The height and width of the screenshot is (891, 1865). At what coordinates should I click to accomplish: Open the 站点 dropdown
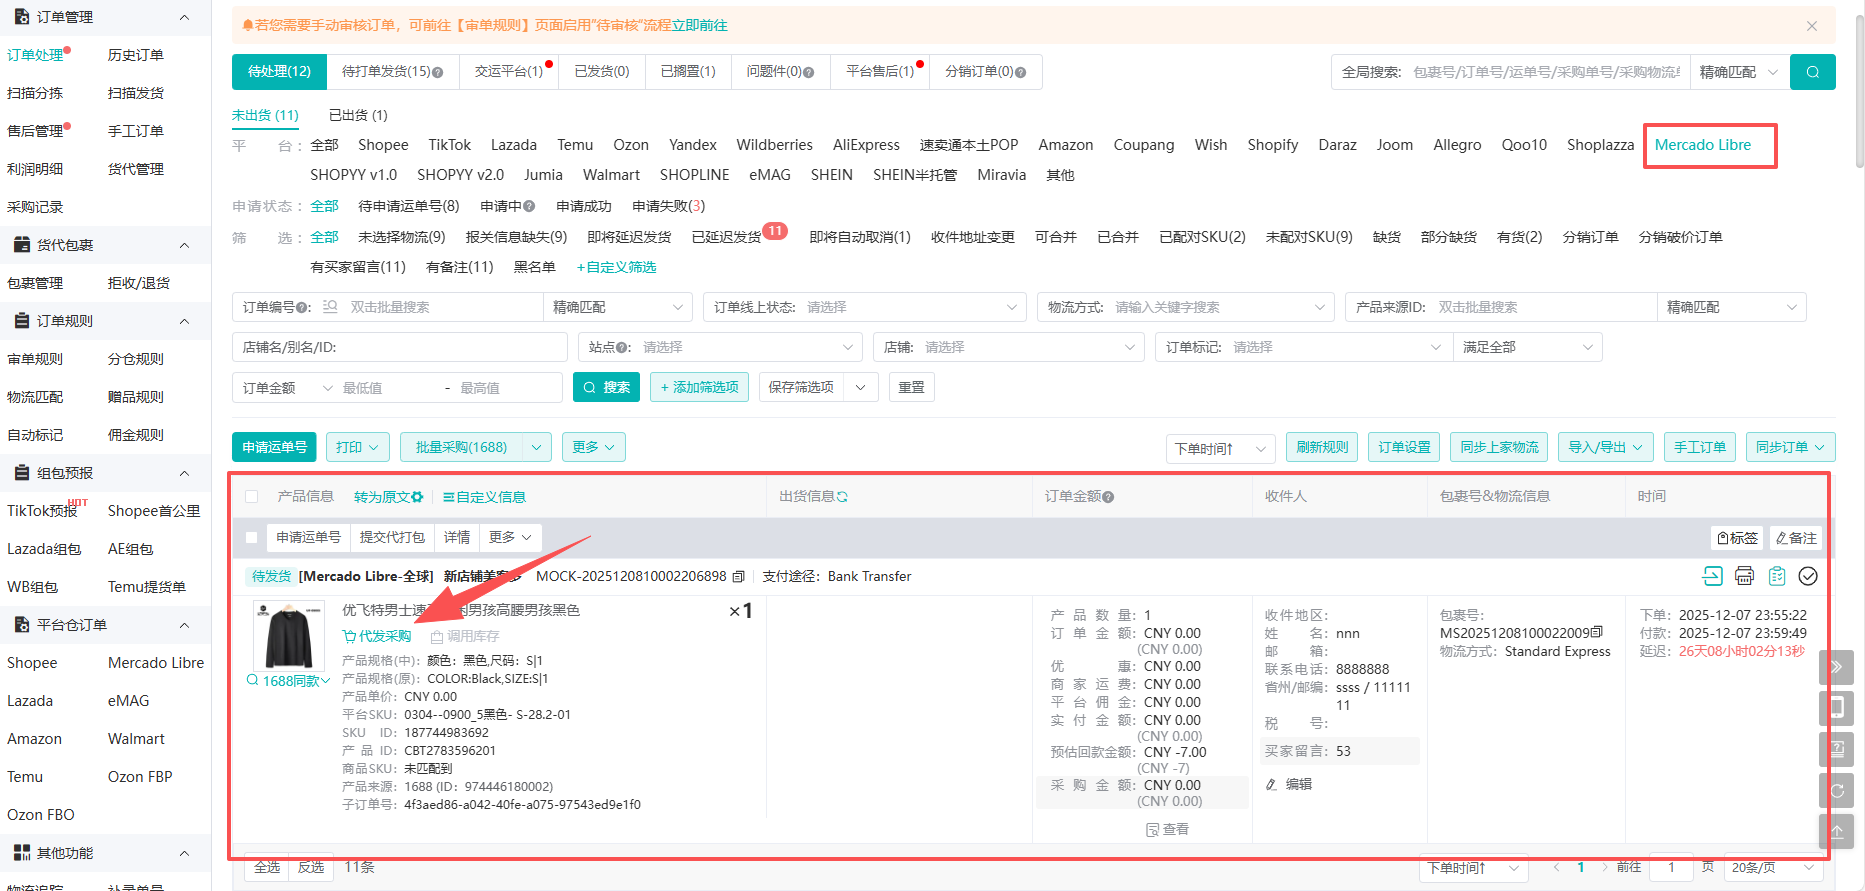[x=720, y=347]
